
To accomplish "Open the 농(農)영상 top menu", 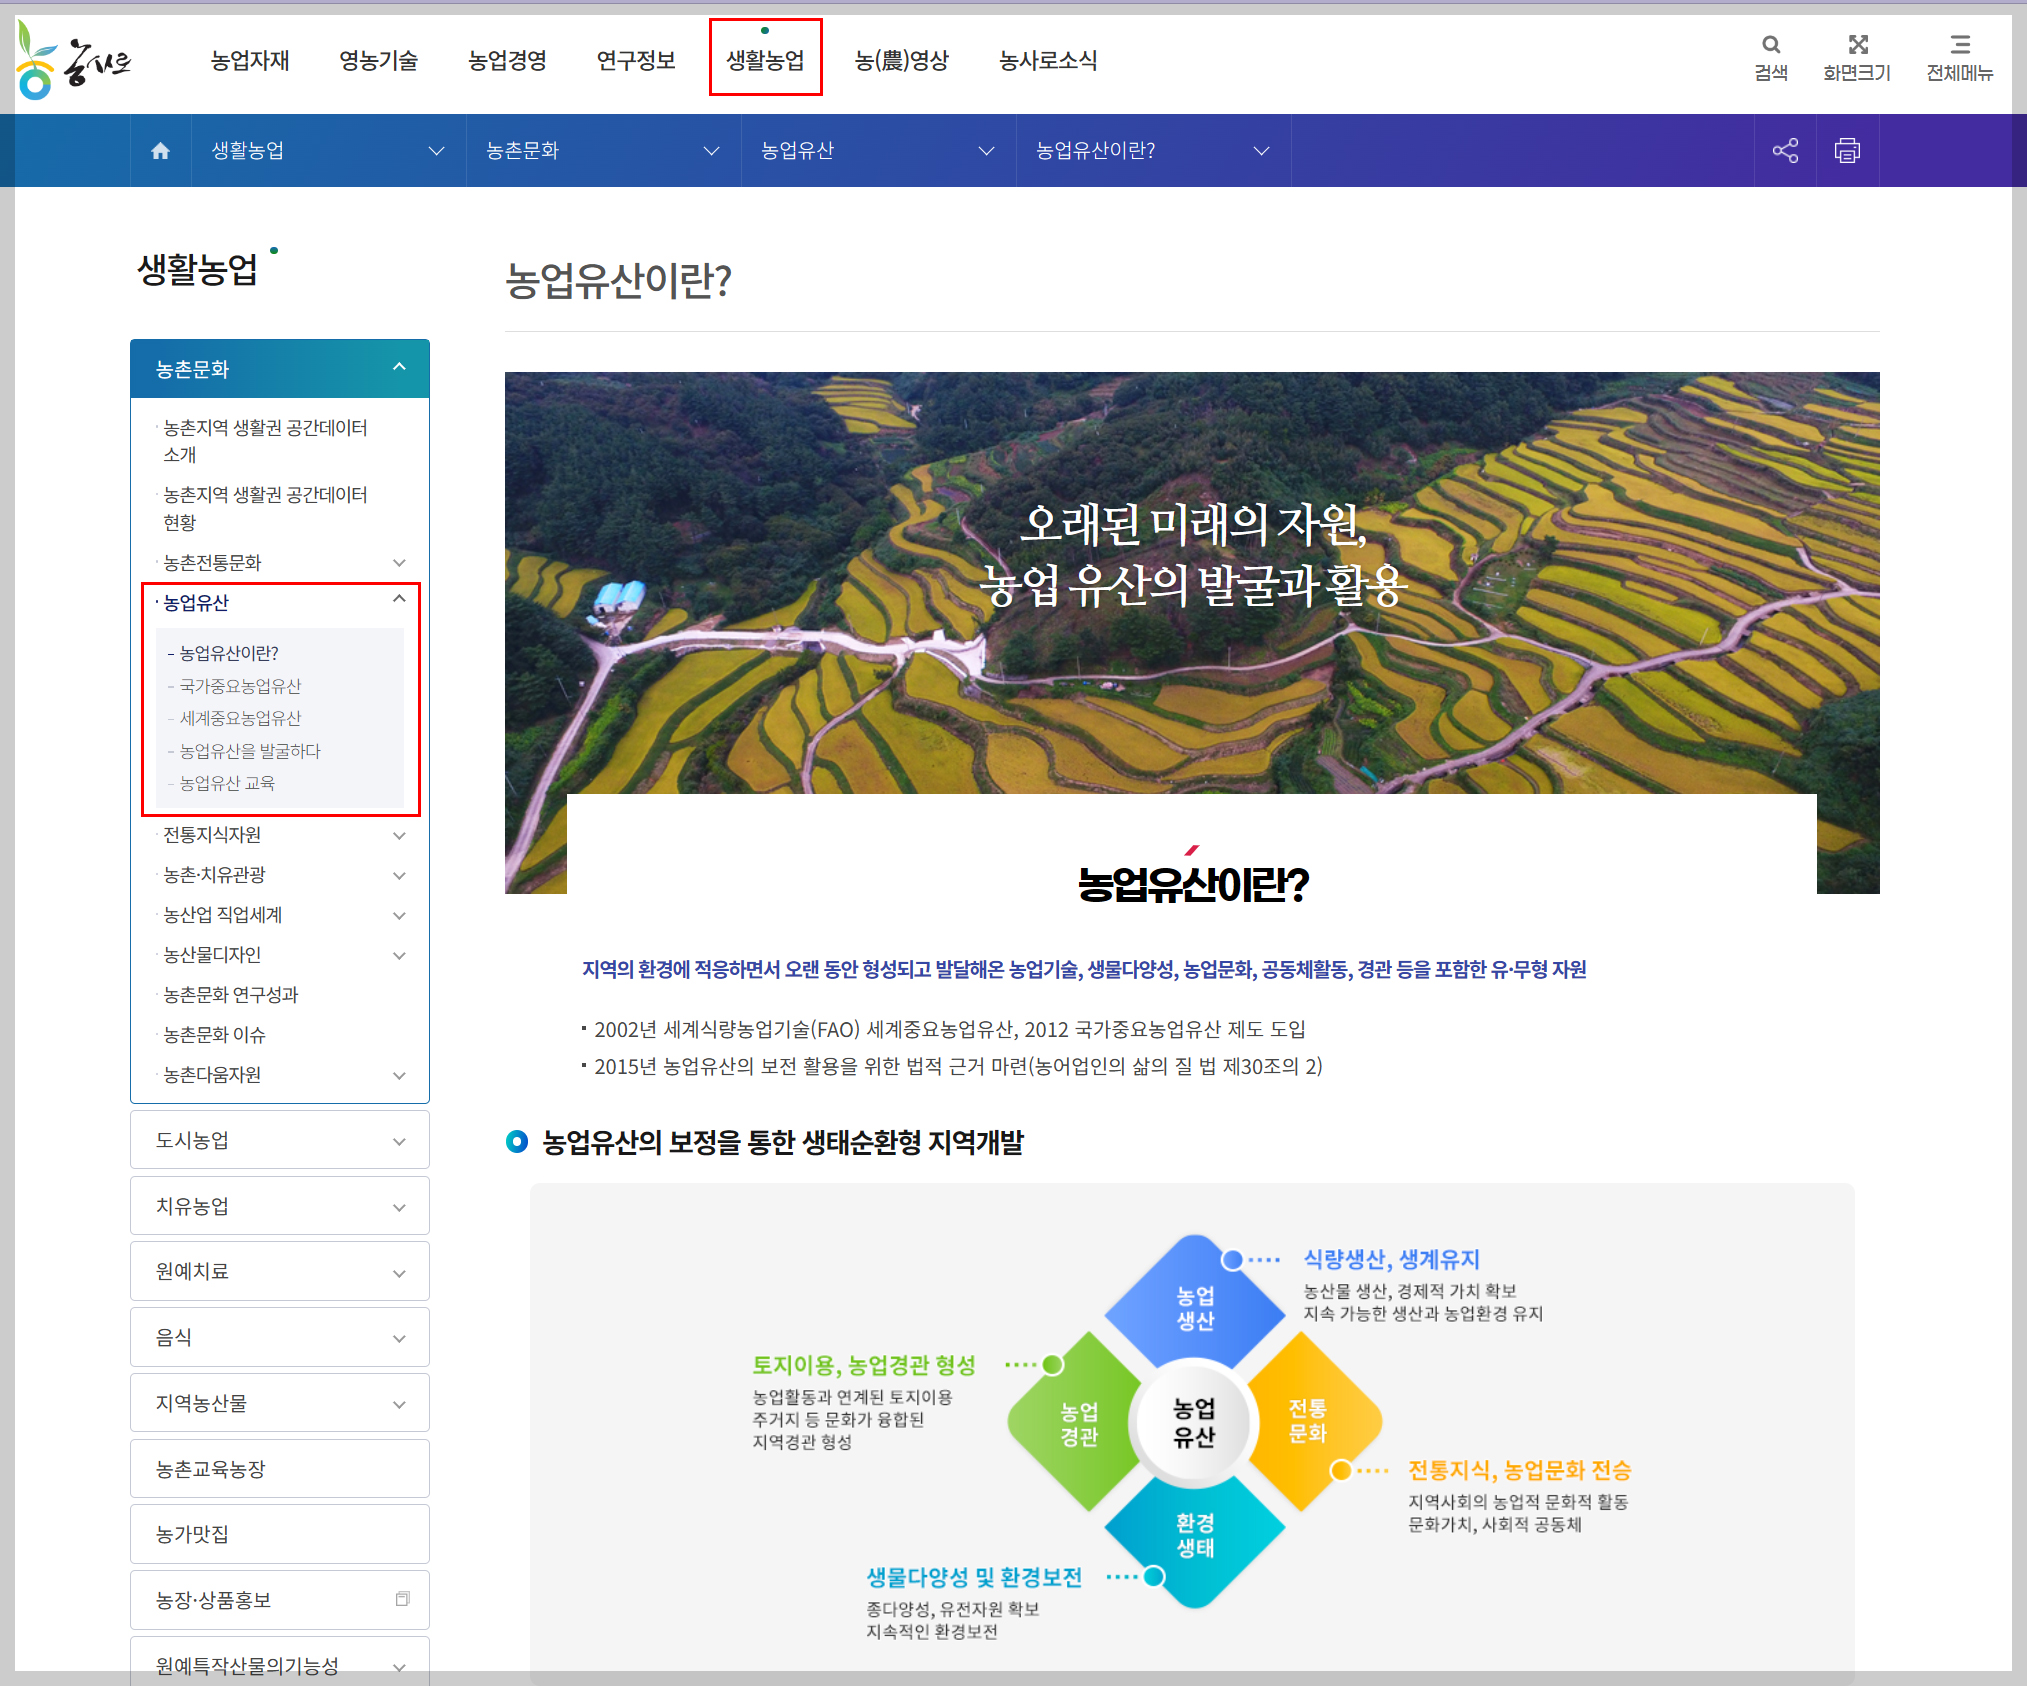I will coord(902,61).
